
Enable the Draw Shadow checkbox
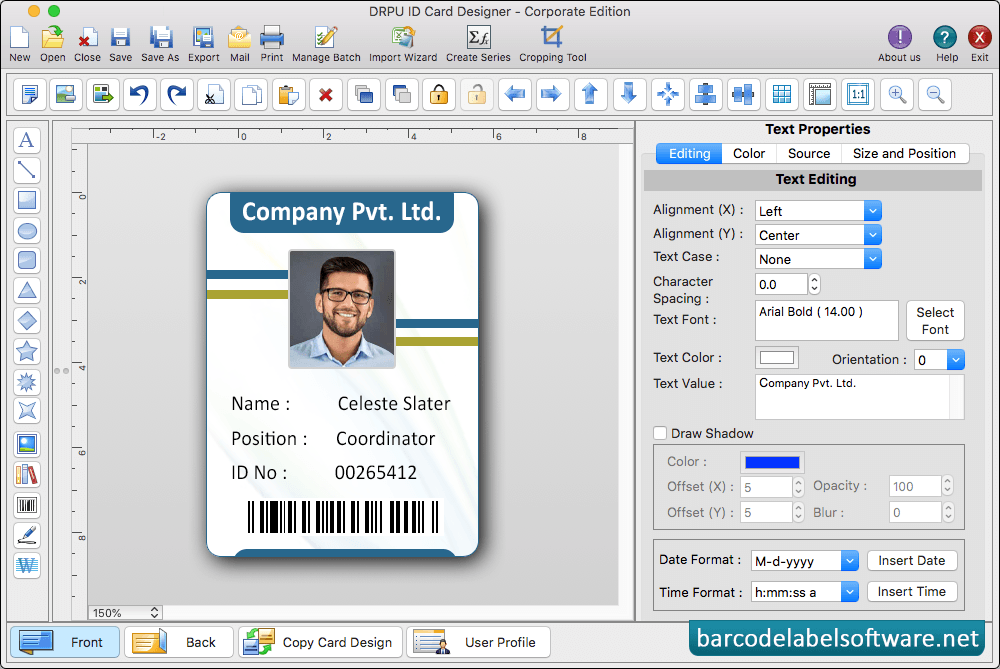[x=660, y=433]
